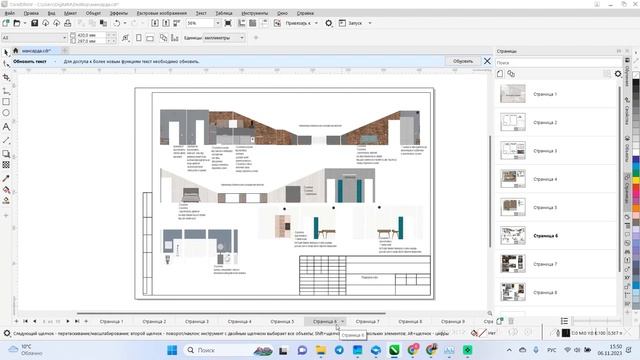Open the Таблица menu
640x360 pixels.
[x=224, y=13]
